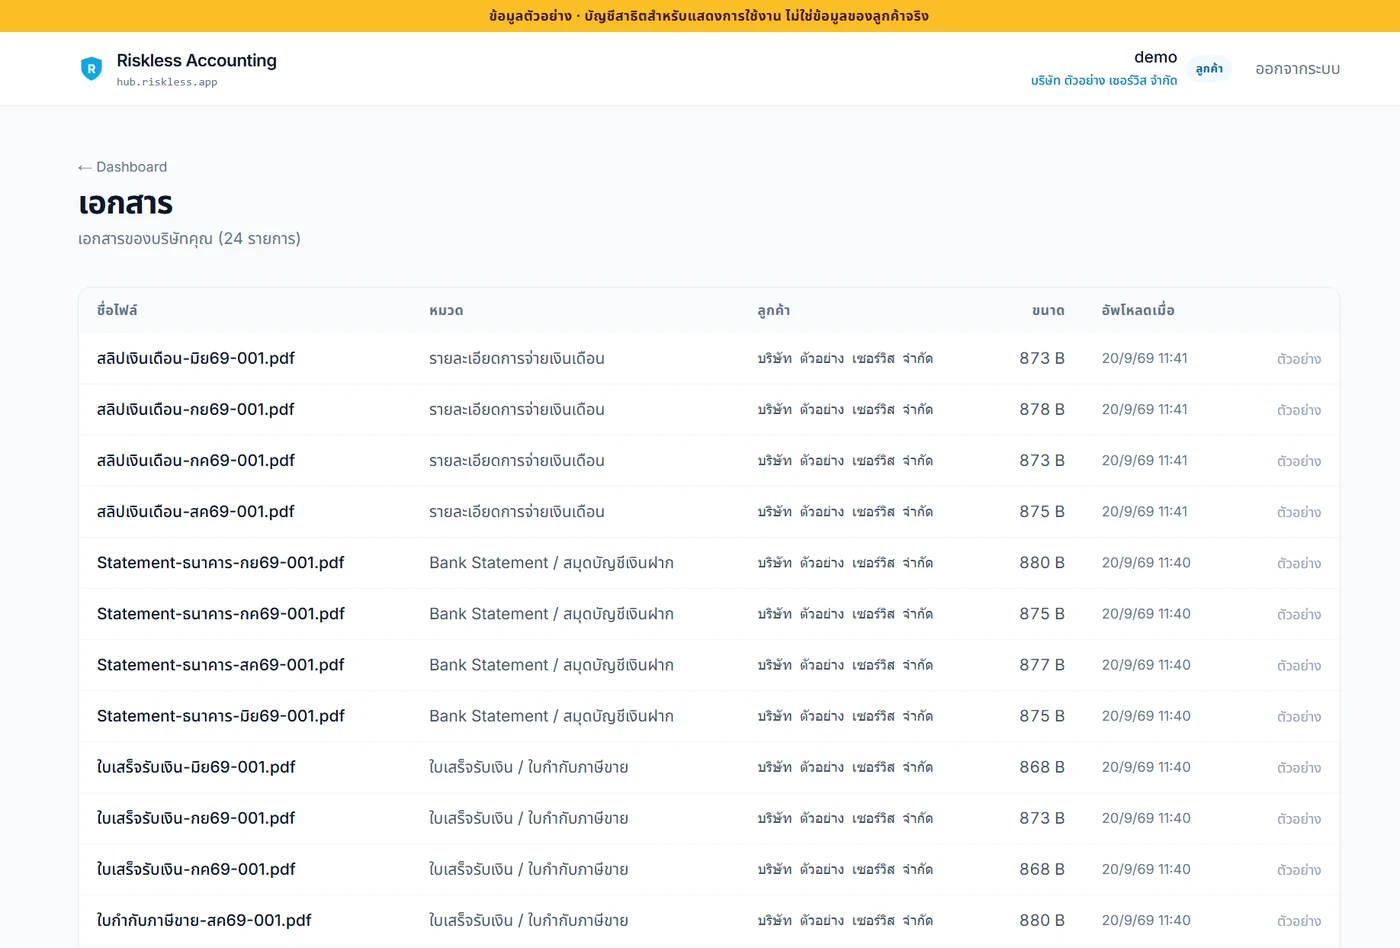Click the Riskless shield logo icon
Image resolution: width=1400 pixels, height=948 pixels.
[x=91, y=69]
